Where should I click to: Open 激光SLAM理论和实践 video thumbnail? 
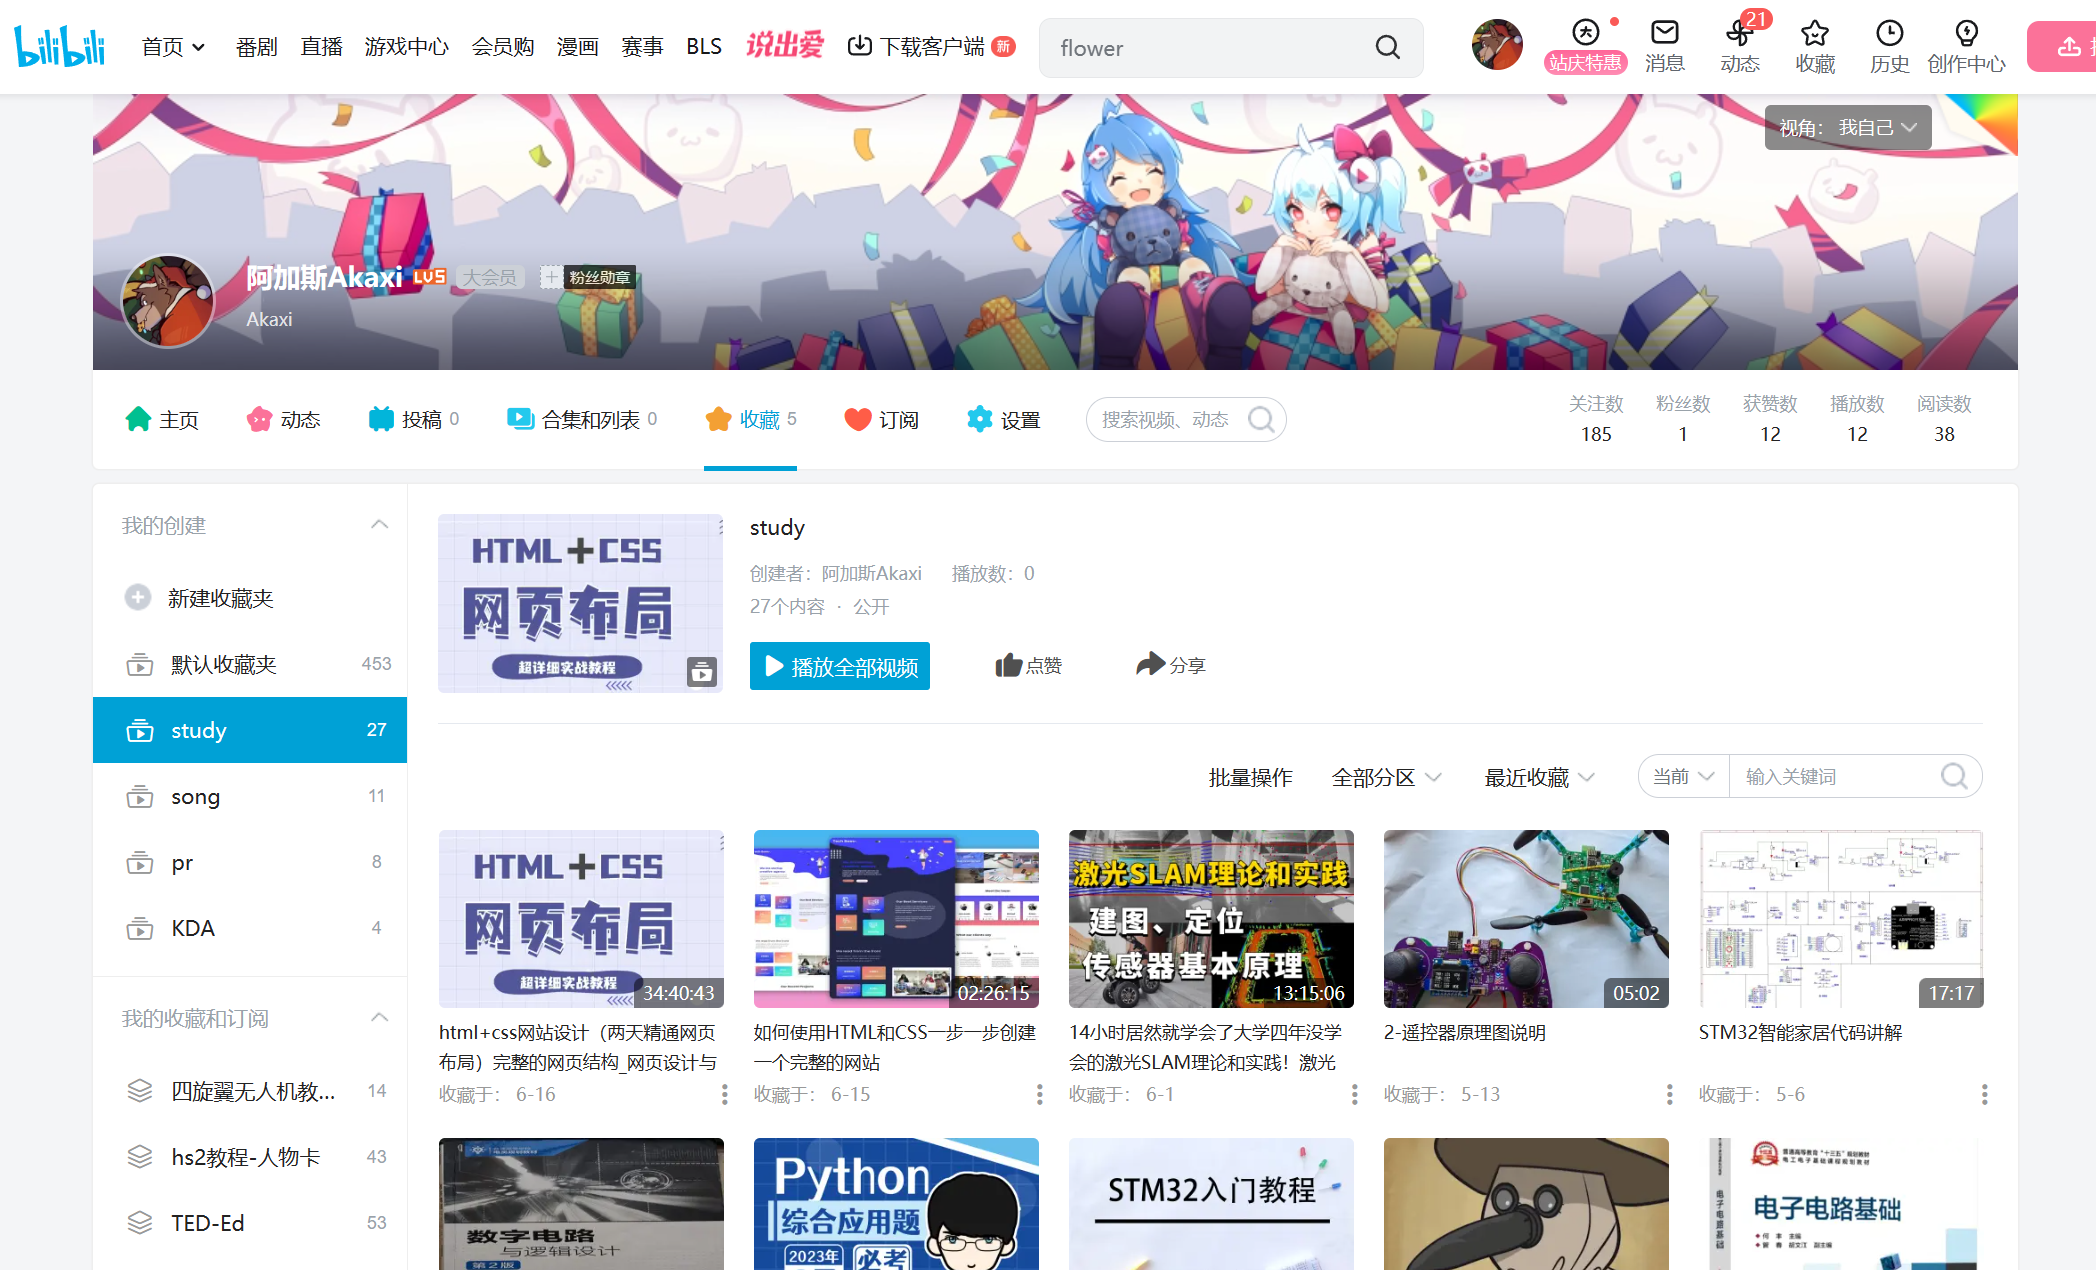(1211, 919)
